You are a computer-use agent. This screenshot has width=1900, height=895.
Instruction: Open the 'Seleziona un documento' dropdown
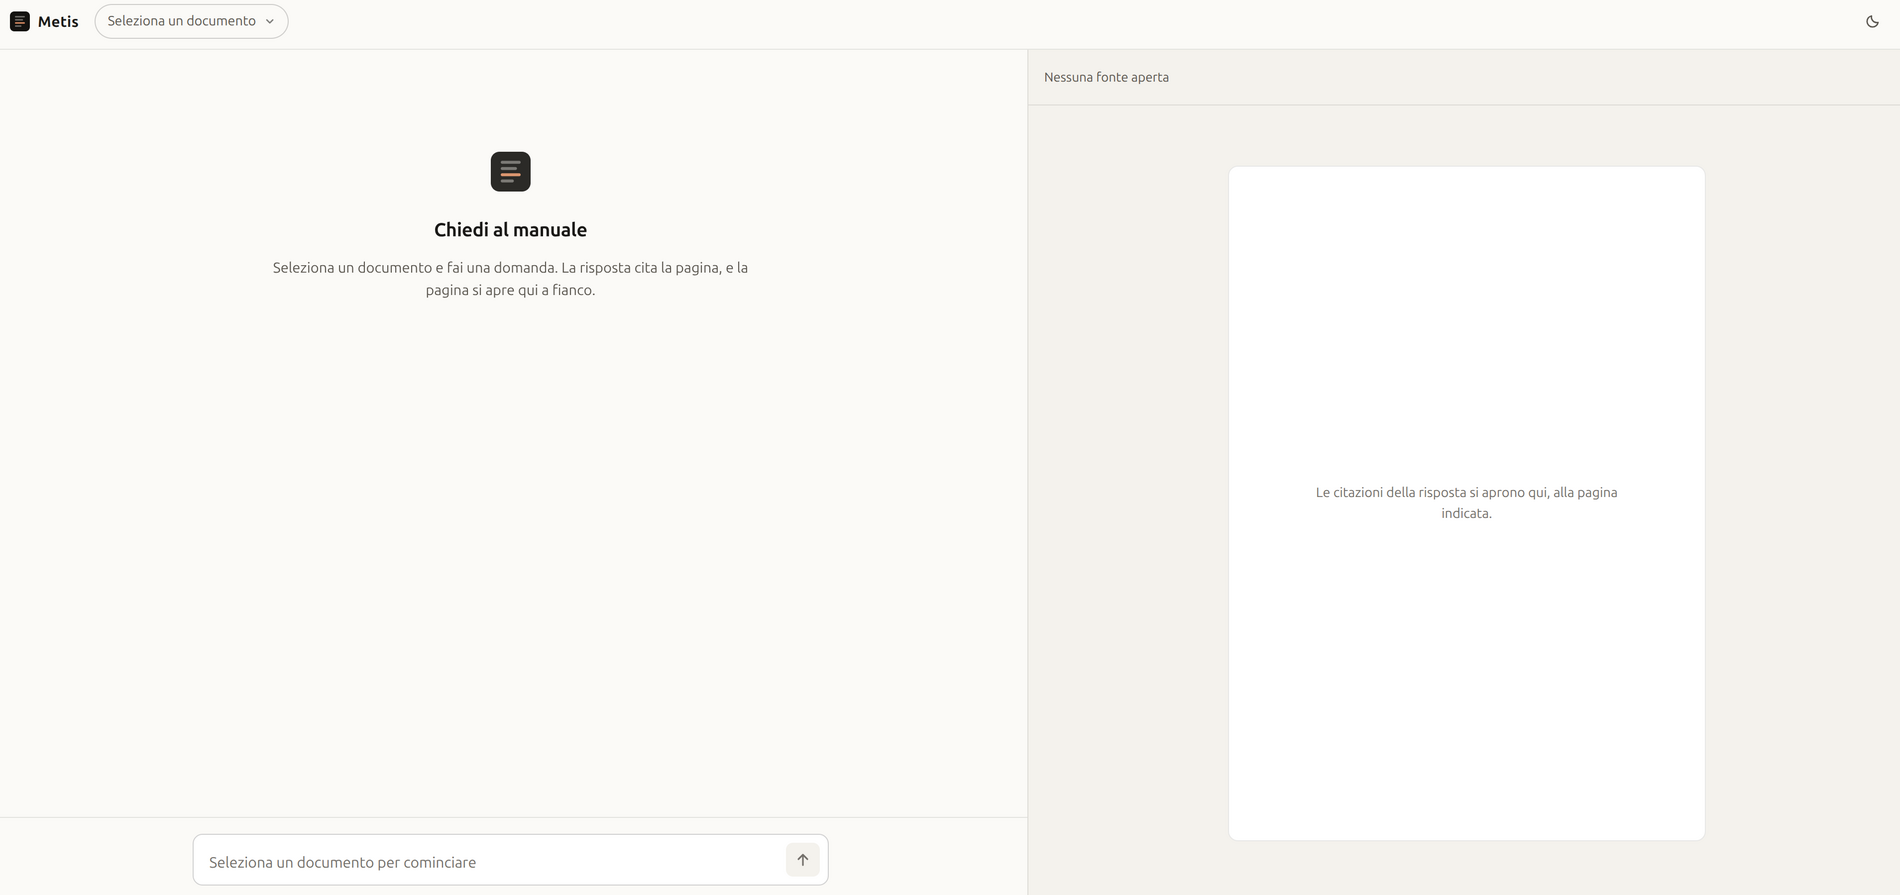click(x=191, y=21)
